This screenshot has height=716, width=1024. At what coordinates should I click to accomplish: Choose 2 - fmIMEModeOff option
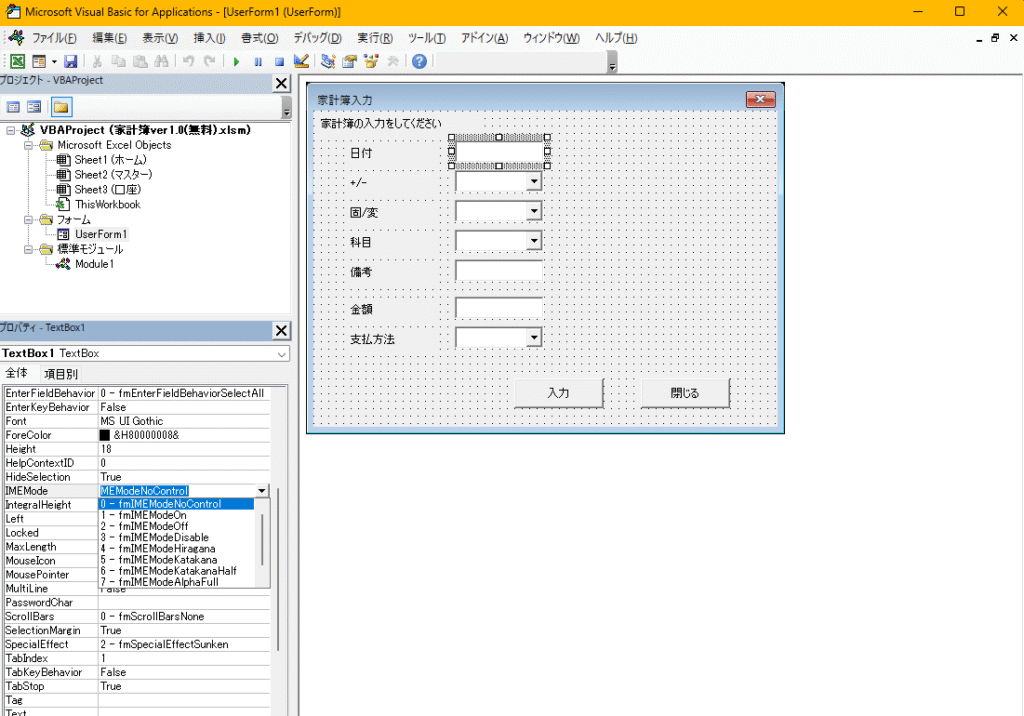[176, 526]
